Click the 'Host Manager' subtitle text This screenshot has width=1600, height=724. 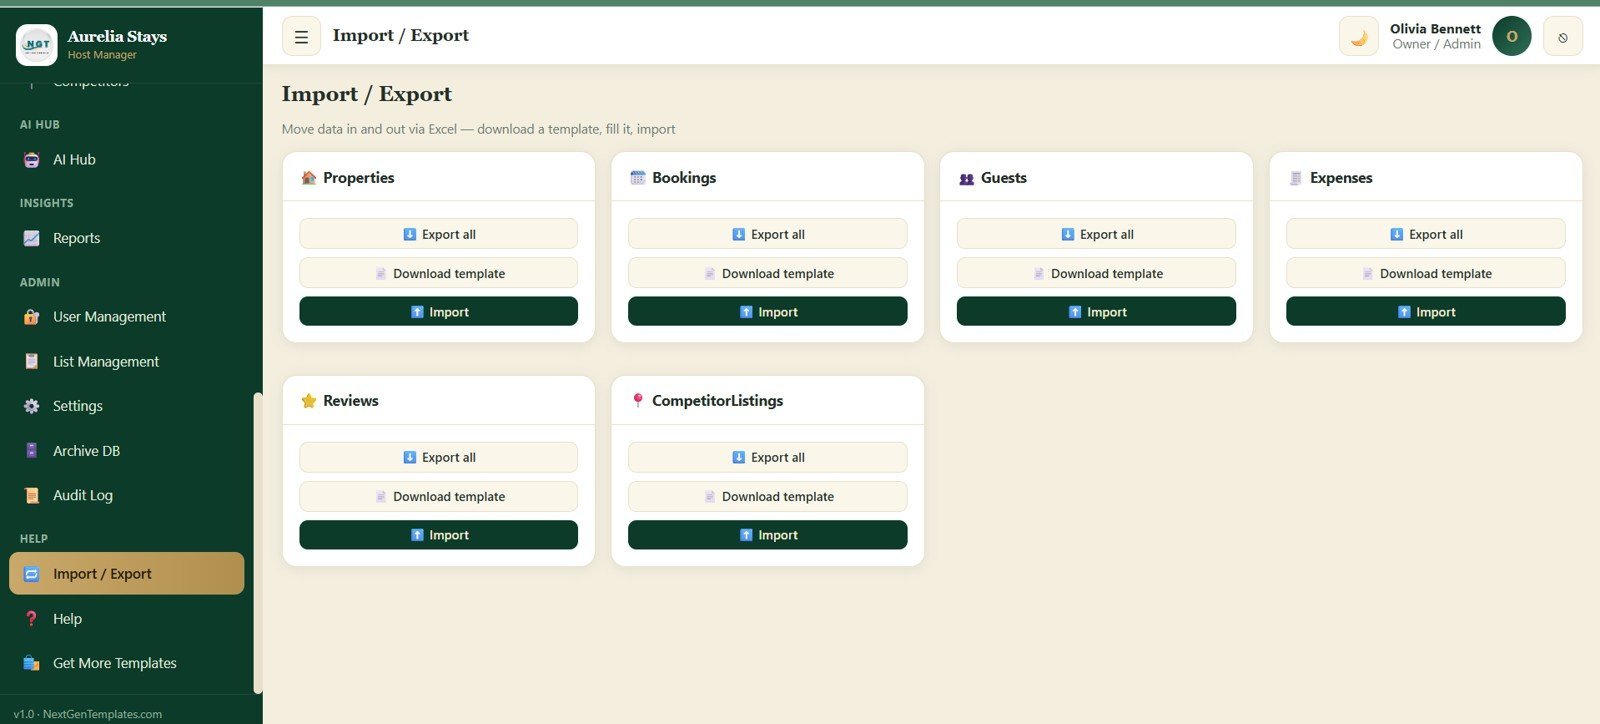click(102, 55)
